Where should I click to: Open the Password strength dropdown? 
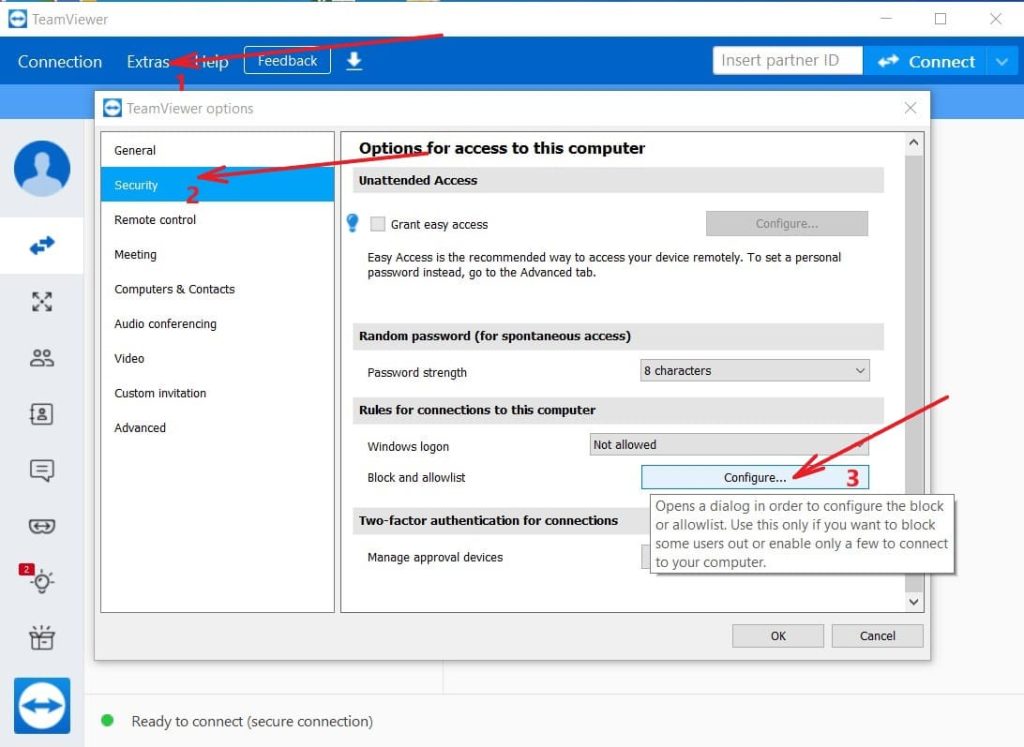point(755,370)
